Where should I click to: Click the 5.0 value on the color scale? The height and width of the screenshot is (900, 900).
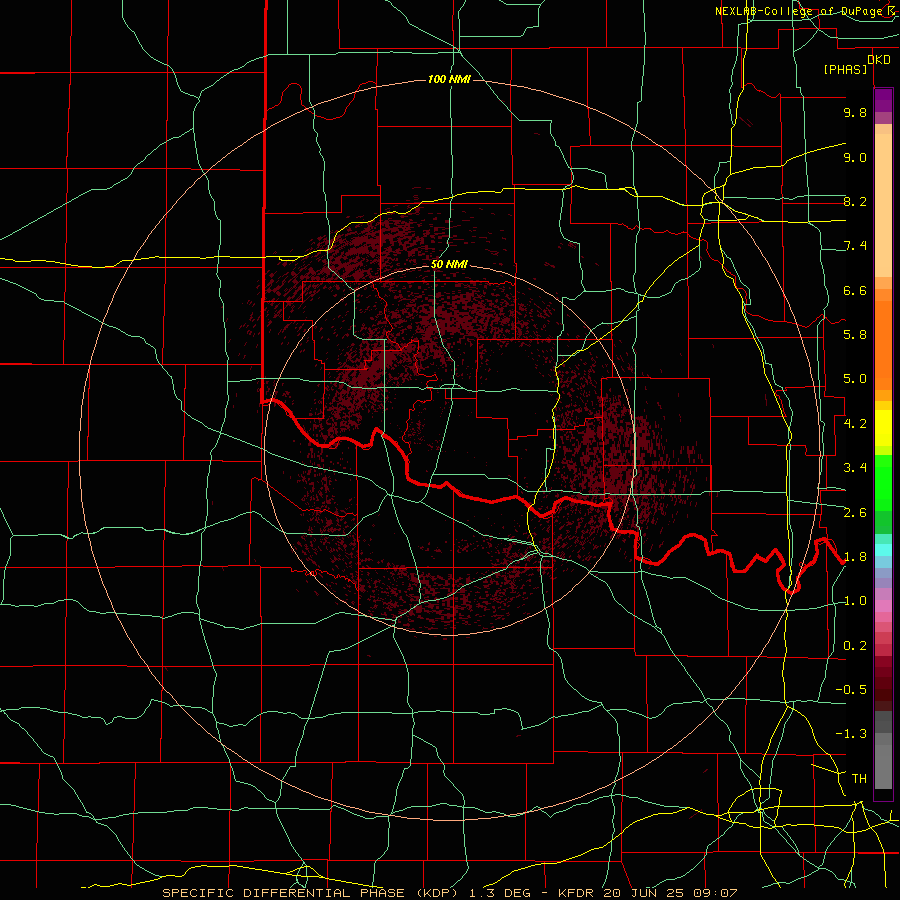(x=855, y=379)
